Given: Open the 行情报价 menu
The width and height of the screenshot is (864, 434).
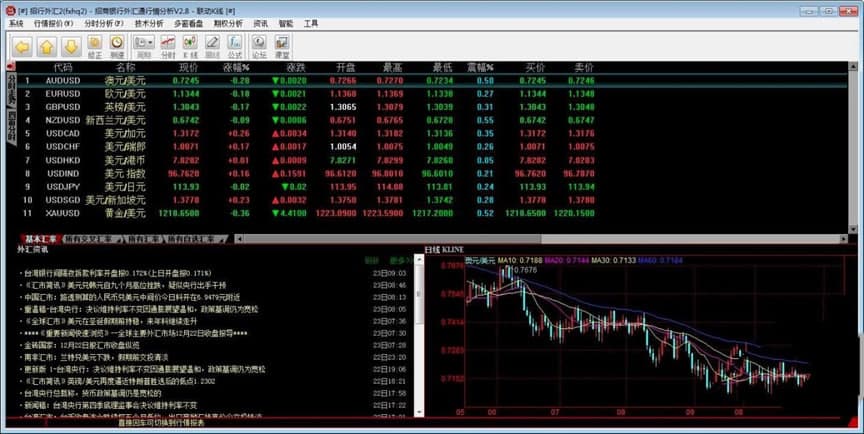Looking at the screenshot, I should click(53, 24).
